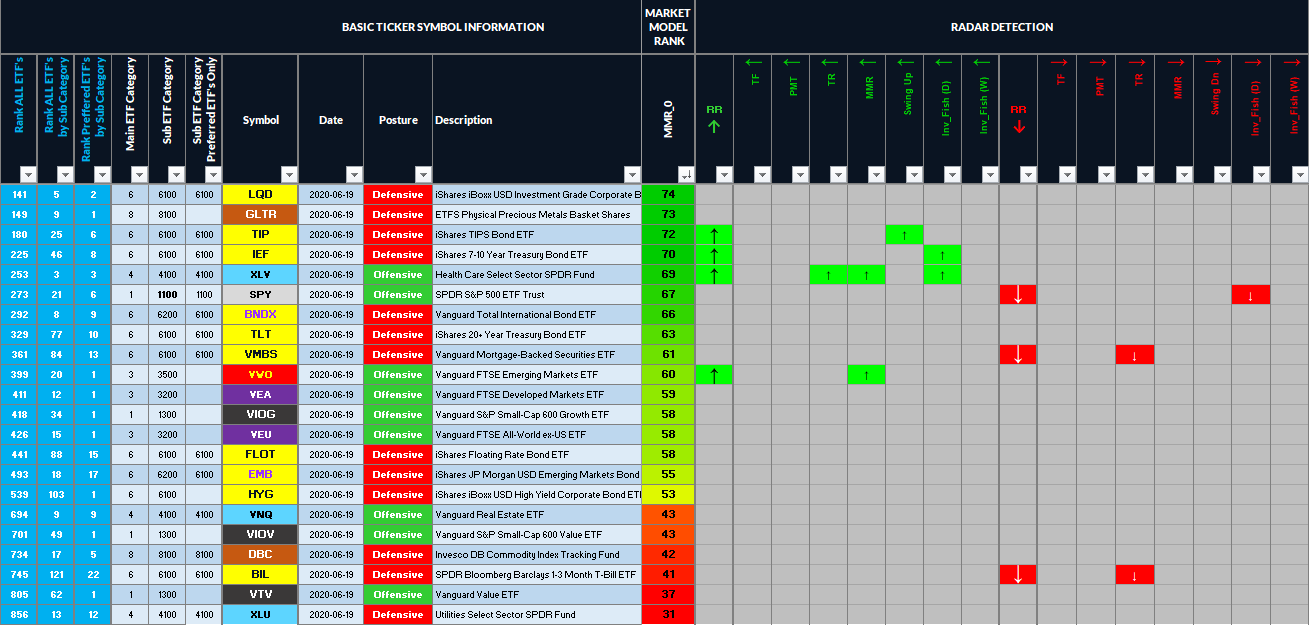Click TIP's green Swing Up indicator
1309x625 pixels.
tap(904, 234)
